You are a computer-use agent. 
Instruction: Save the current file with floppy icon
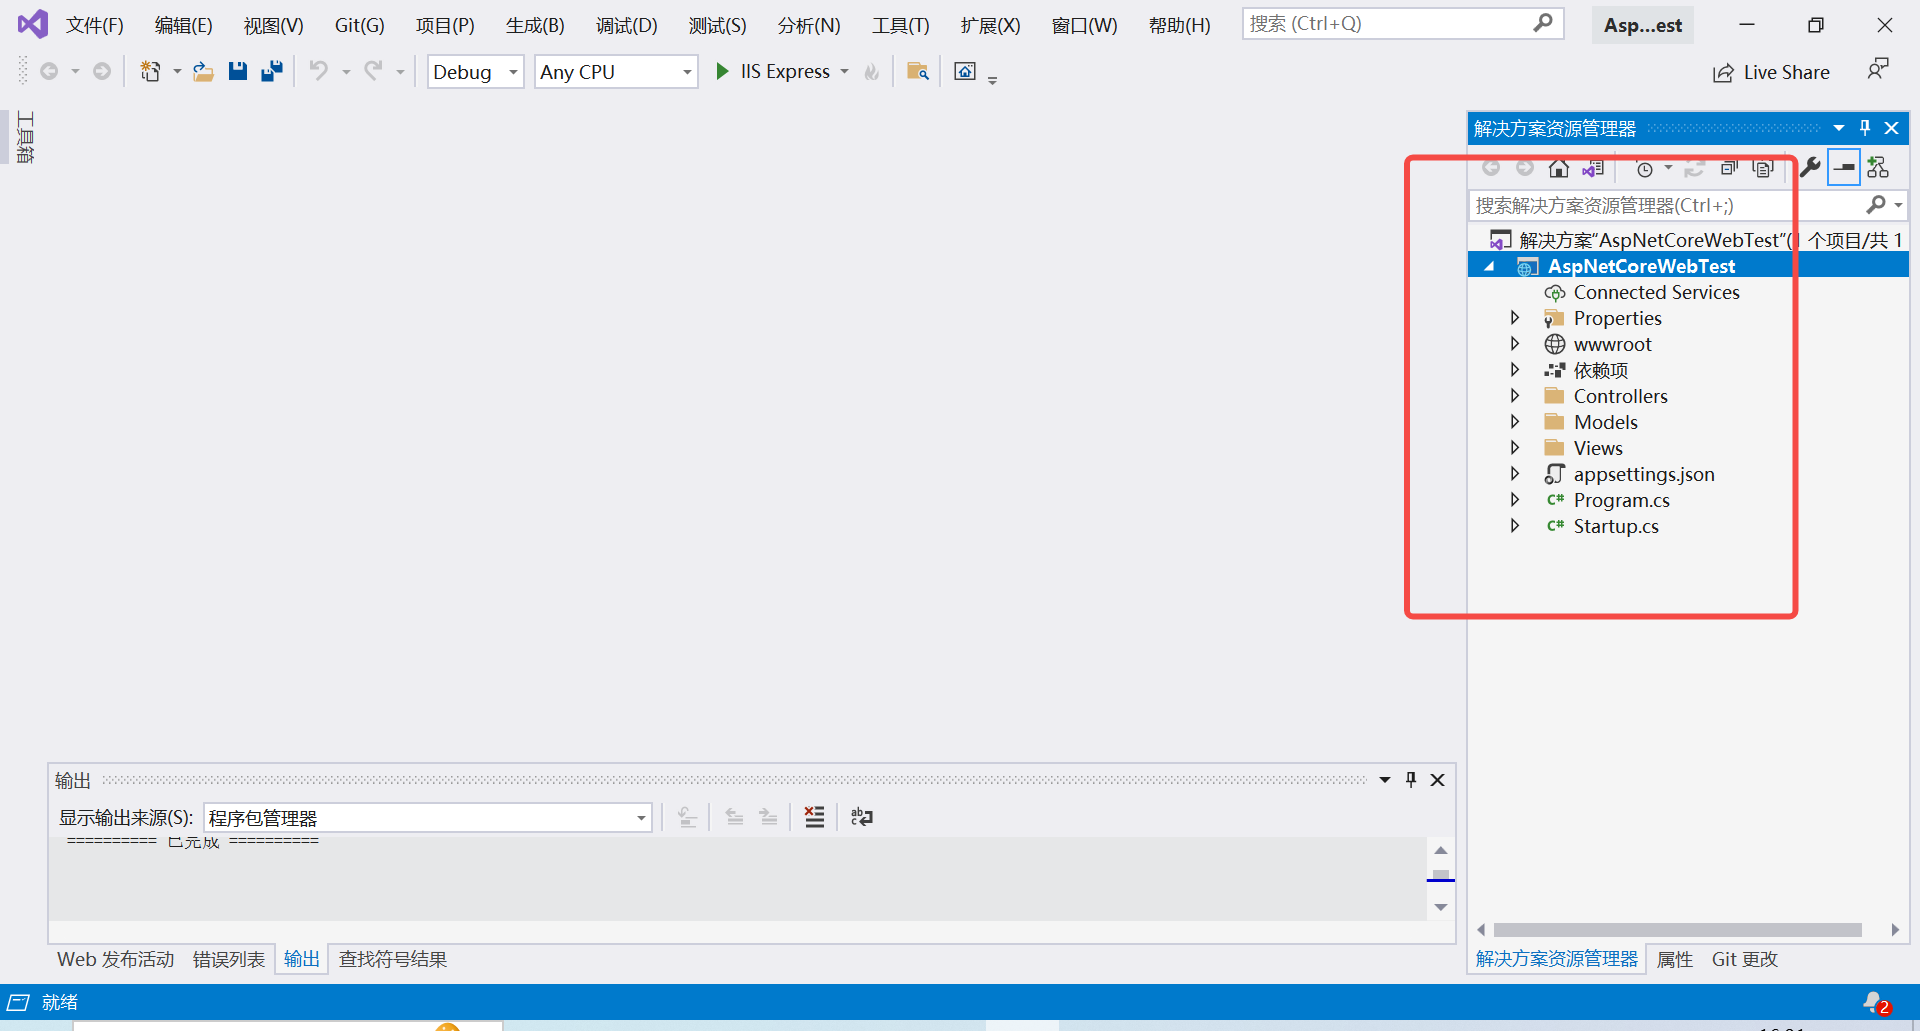[238, 71]
